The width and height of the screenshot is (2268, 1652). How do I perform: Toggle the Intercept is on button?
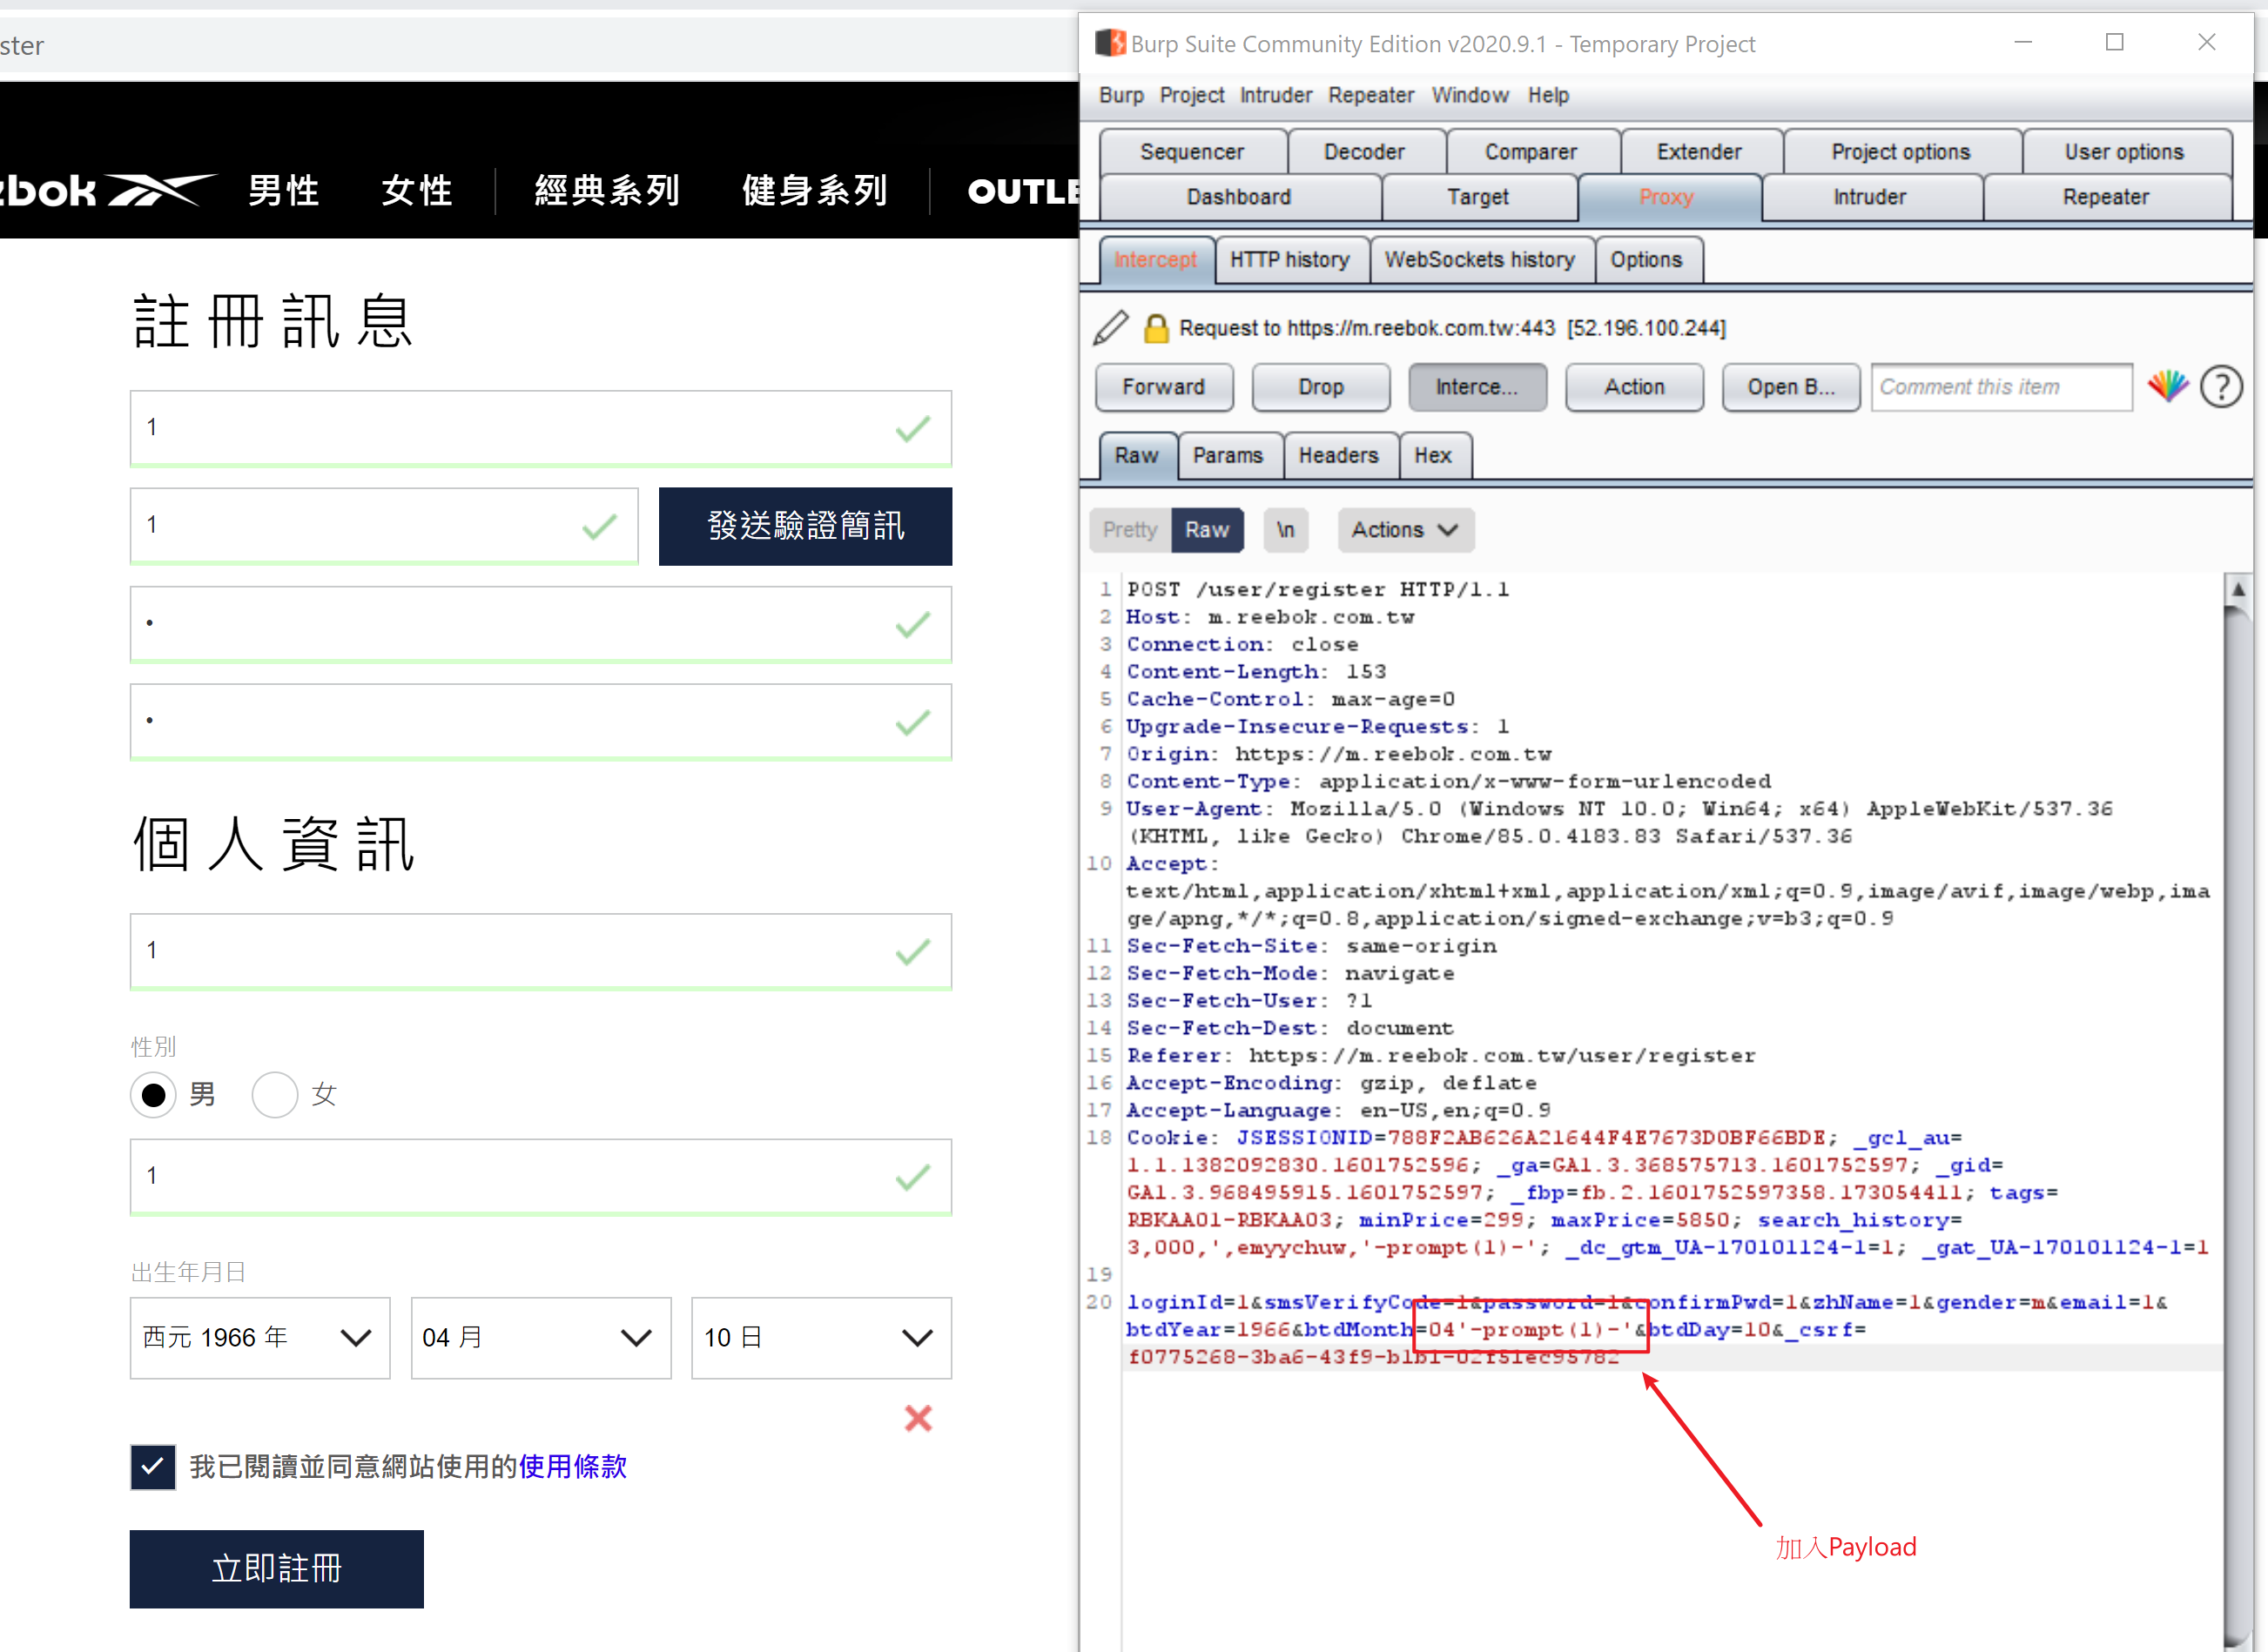pos(1477,387)
